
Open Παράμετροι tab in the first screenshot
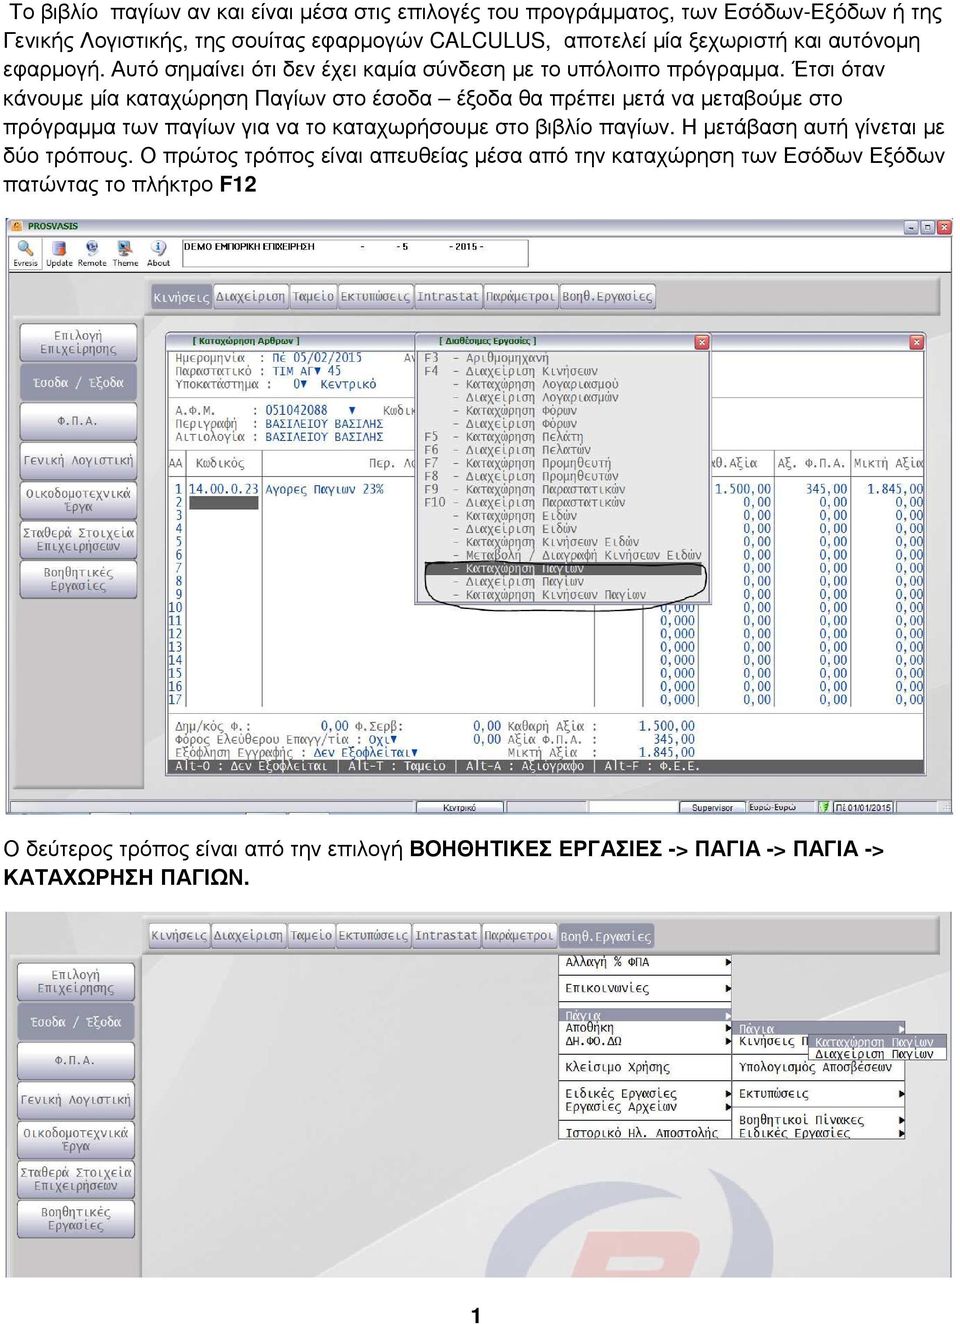click(520, 297)
